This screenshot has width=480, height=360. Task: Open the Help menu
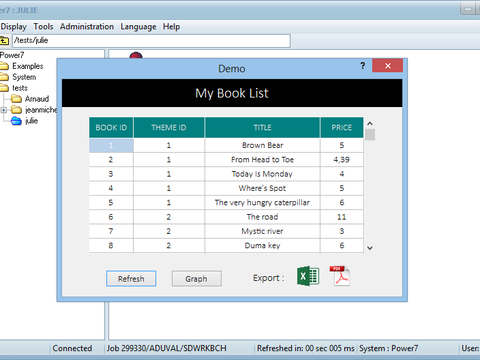click(171, 27)
